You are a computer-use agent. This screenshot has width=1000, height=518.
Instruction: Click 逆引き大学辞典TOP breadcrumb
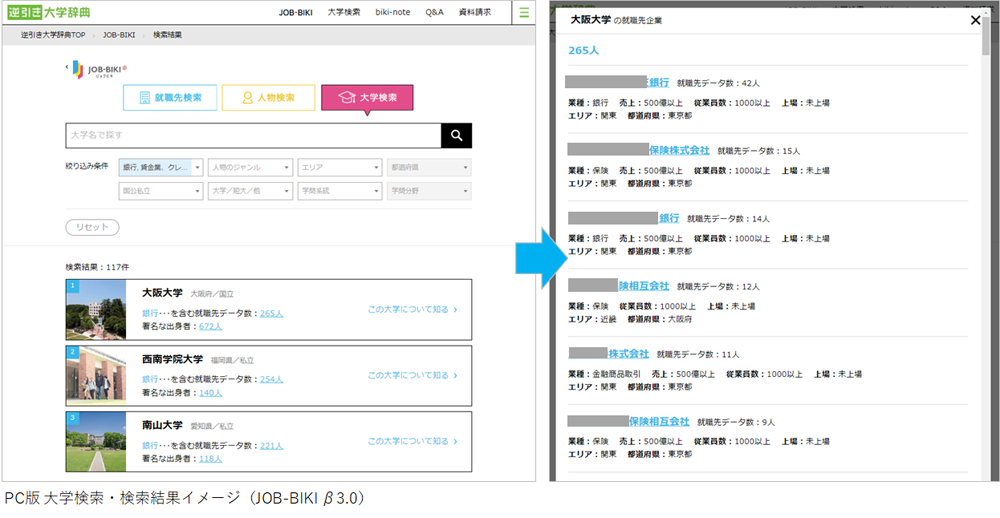pos(53,35)
